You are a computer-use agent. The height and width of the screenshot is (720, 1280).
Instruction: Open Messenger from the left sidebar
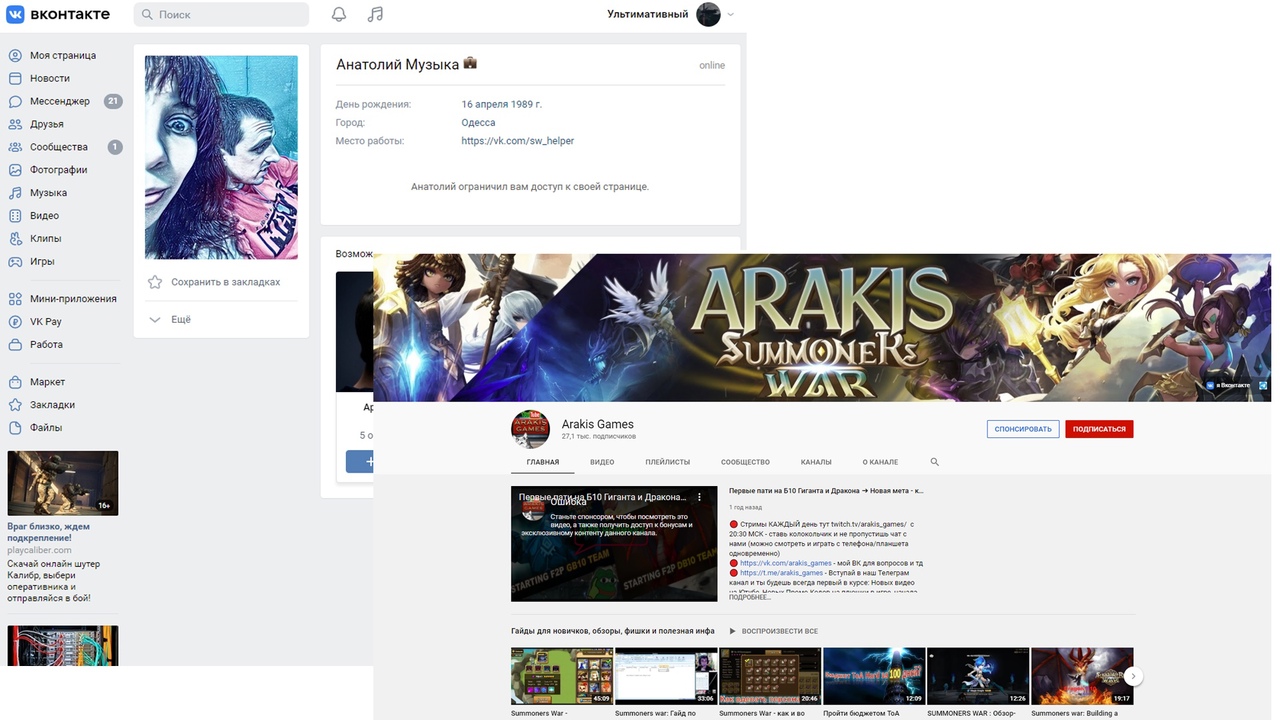coord(59,101)
